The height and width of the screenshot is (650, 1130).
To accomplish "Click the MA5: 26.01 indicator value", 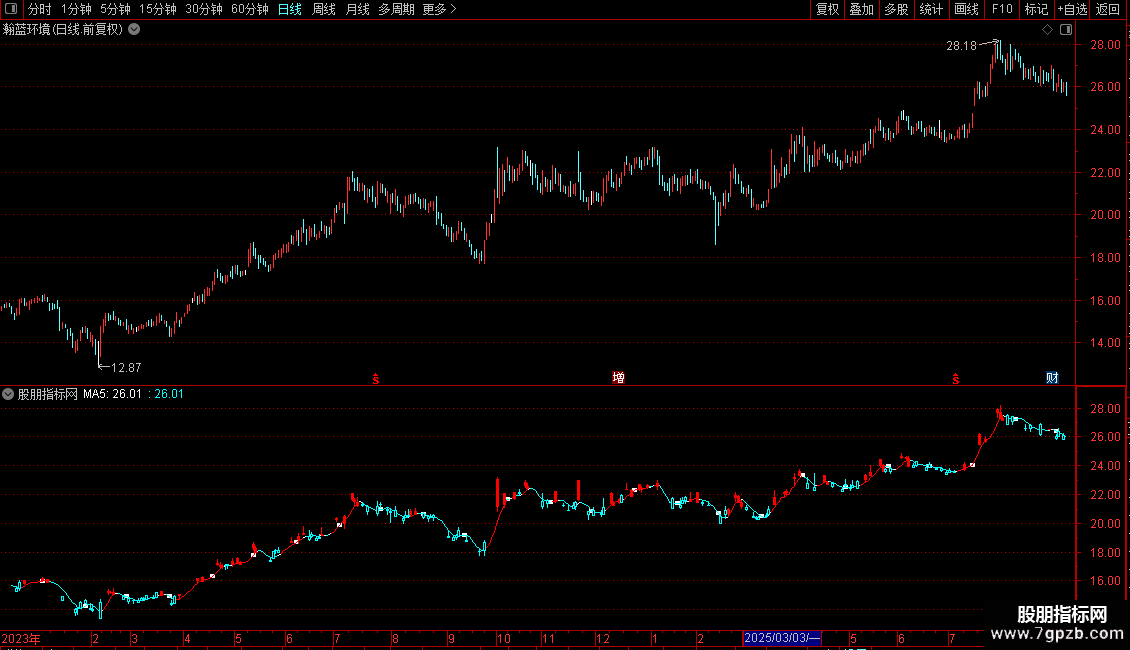I will pyautogui.click(x=112, y=394).
